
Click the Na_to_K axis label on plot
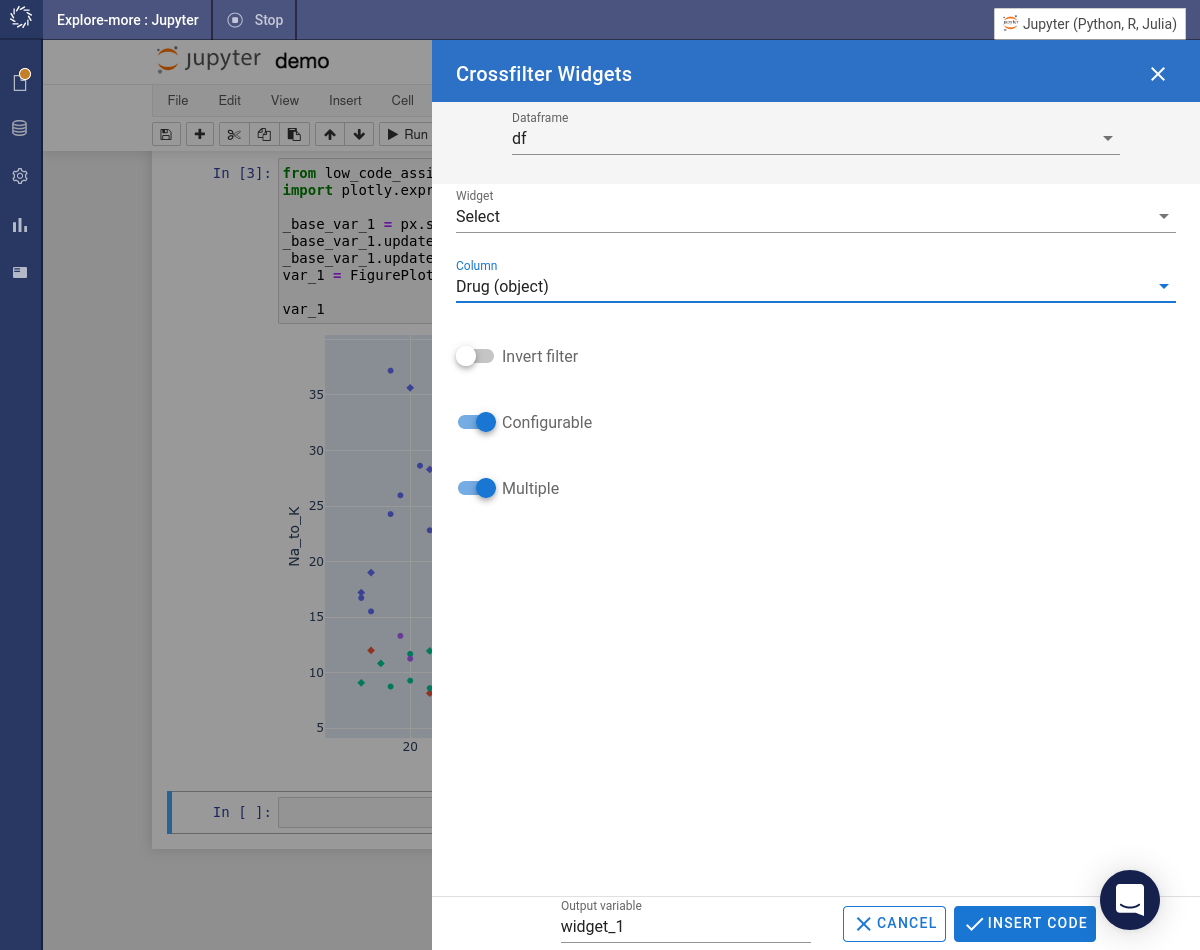[x=294, y=536]
